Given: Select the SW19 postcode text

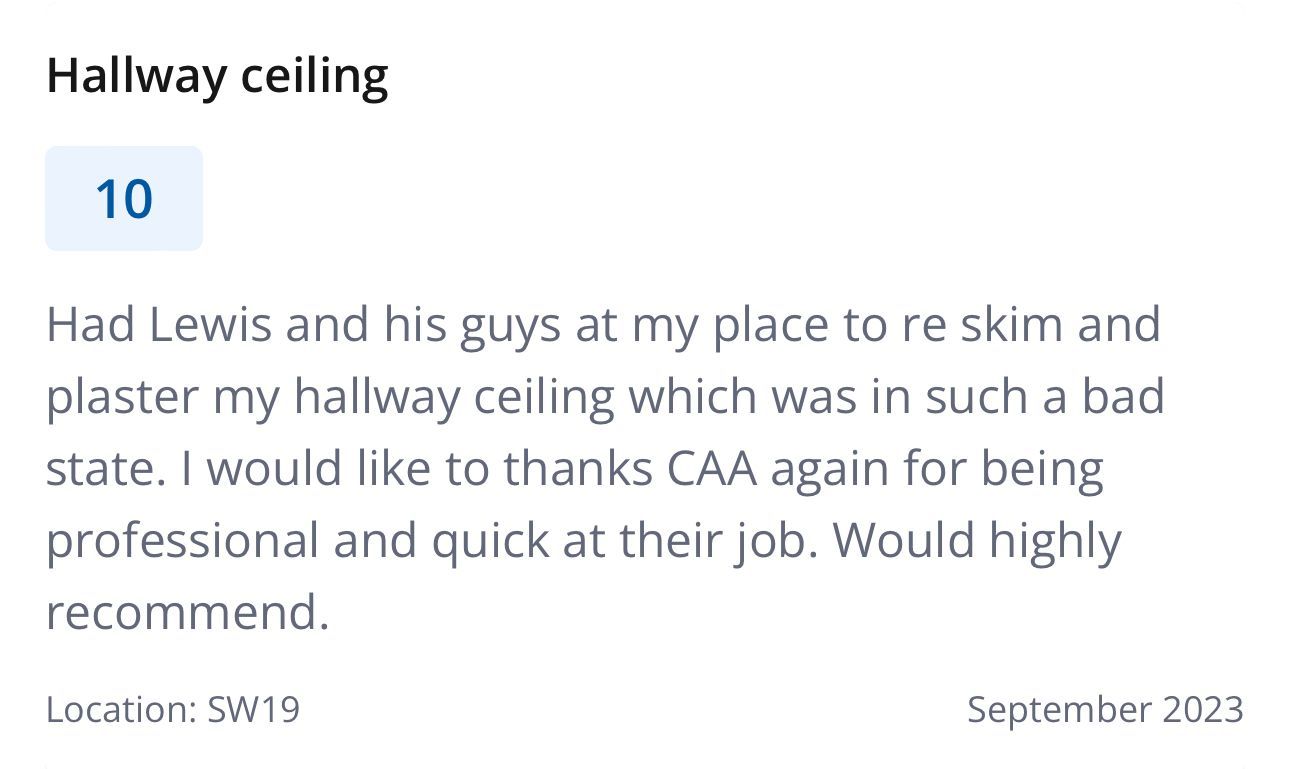Looking at the screenshot, I should (x=253, y=709).
